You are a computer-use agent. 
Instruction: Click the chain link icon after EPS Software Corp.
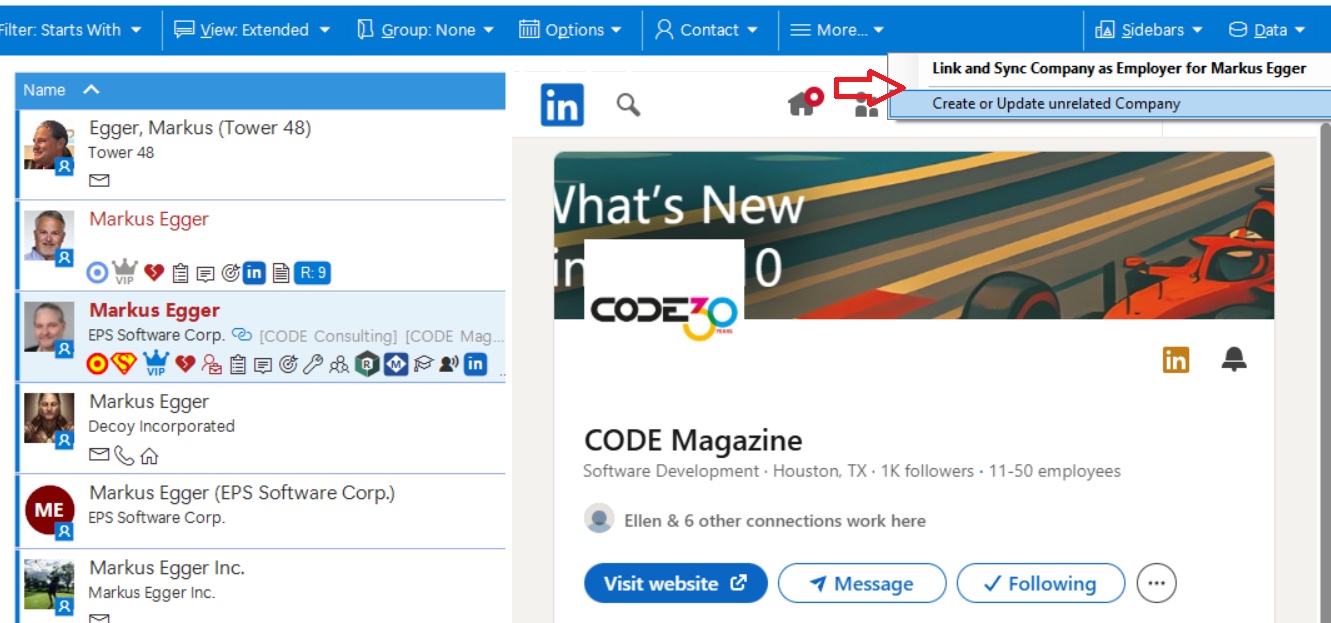click(242, 335)
